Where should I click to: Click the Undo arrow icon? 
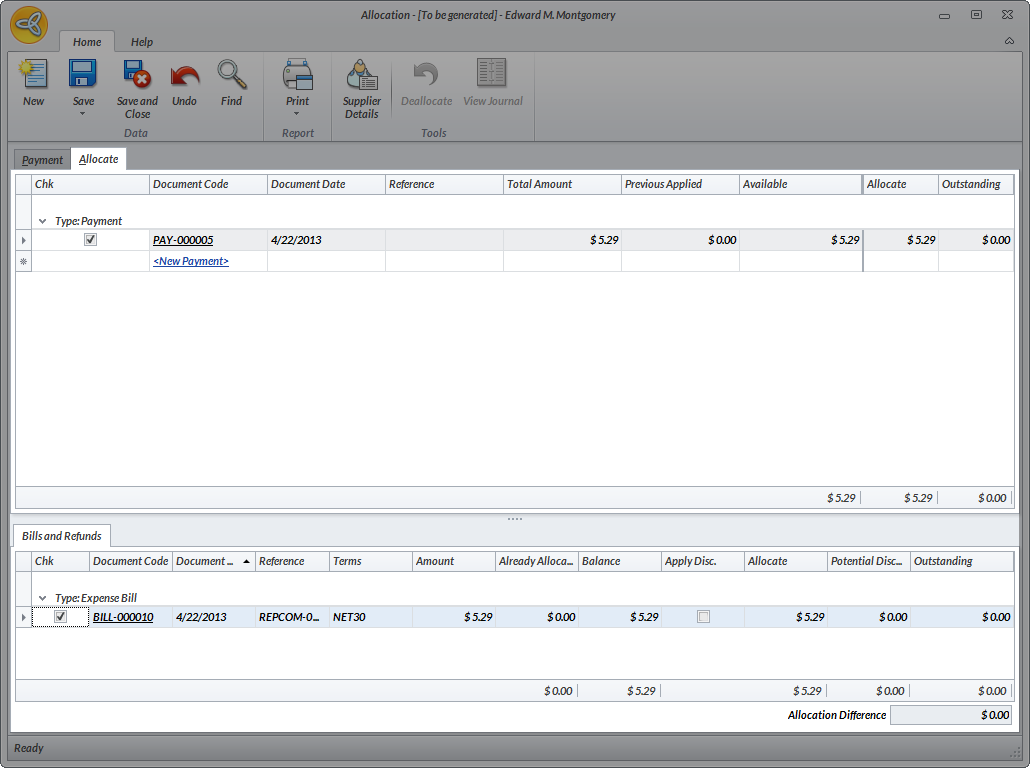[x=184, y=75]
